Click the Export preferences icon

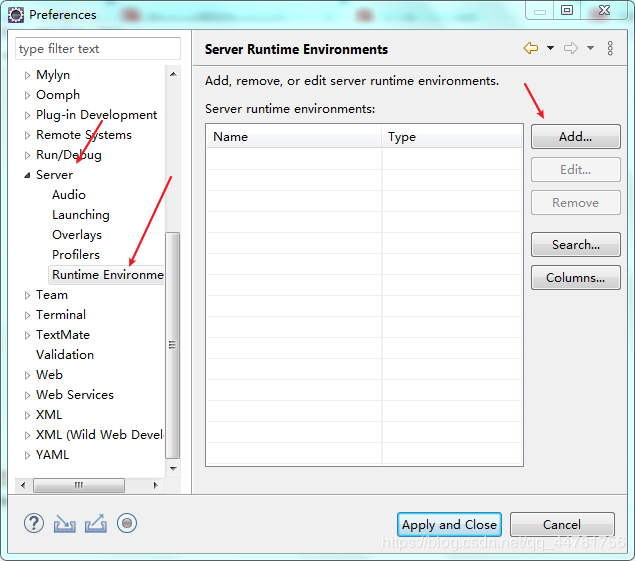(x=96, y=523)
